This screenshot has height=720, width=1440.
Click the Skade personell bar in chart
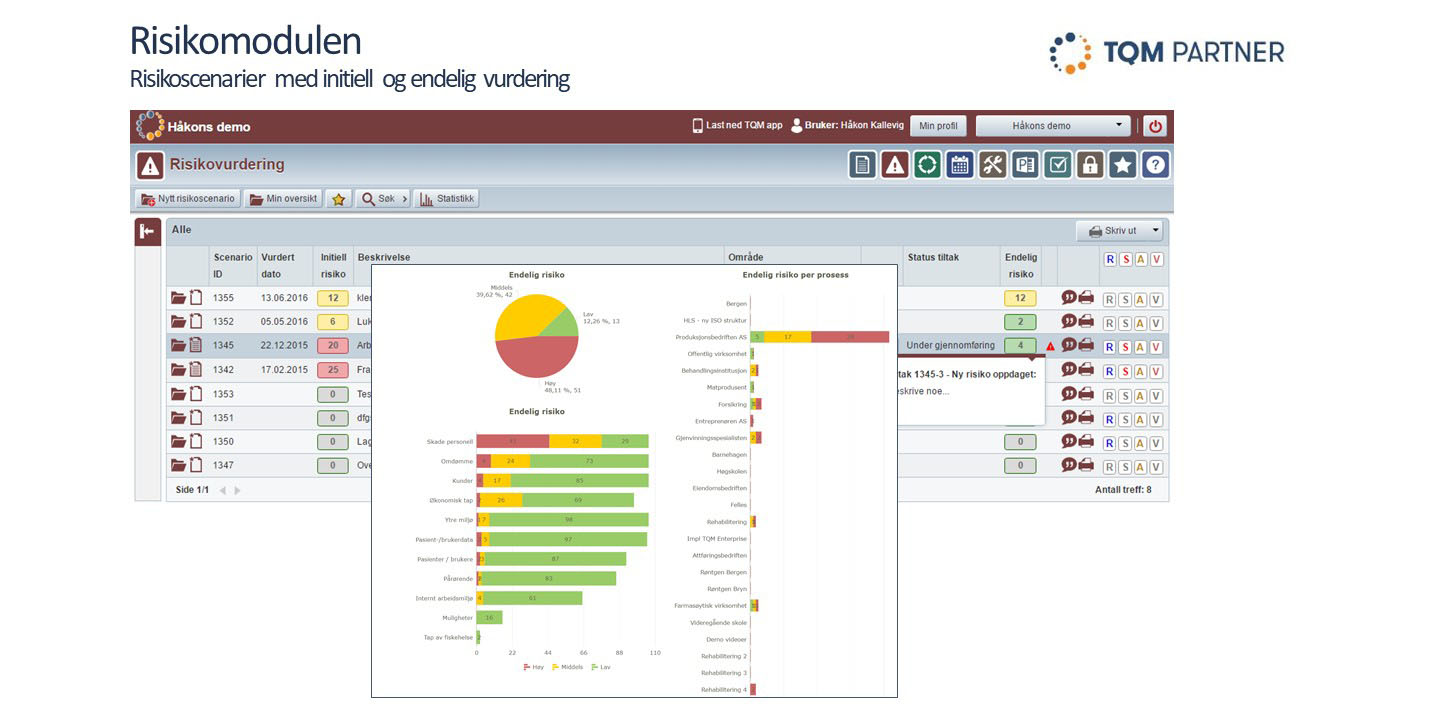click(562, 441)
